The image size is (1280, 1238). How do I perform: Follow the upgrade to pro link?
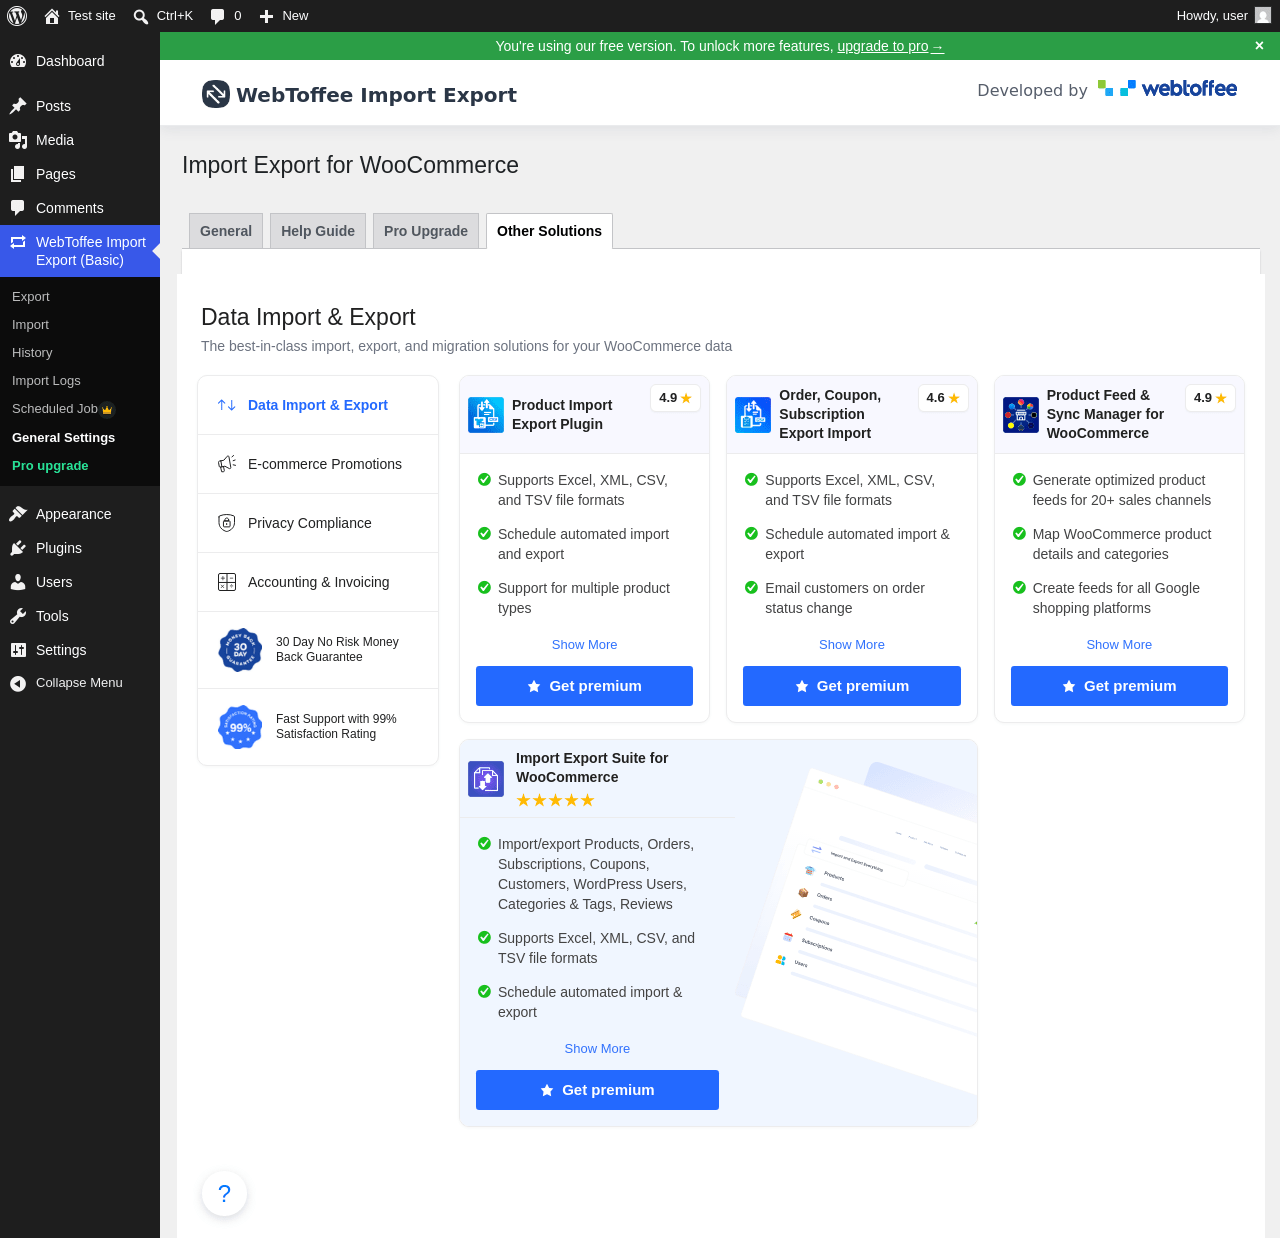click(x=890, y=46)
